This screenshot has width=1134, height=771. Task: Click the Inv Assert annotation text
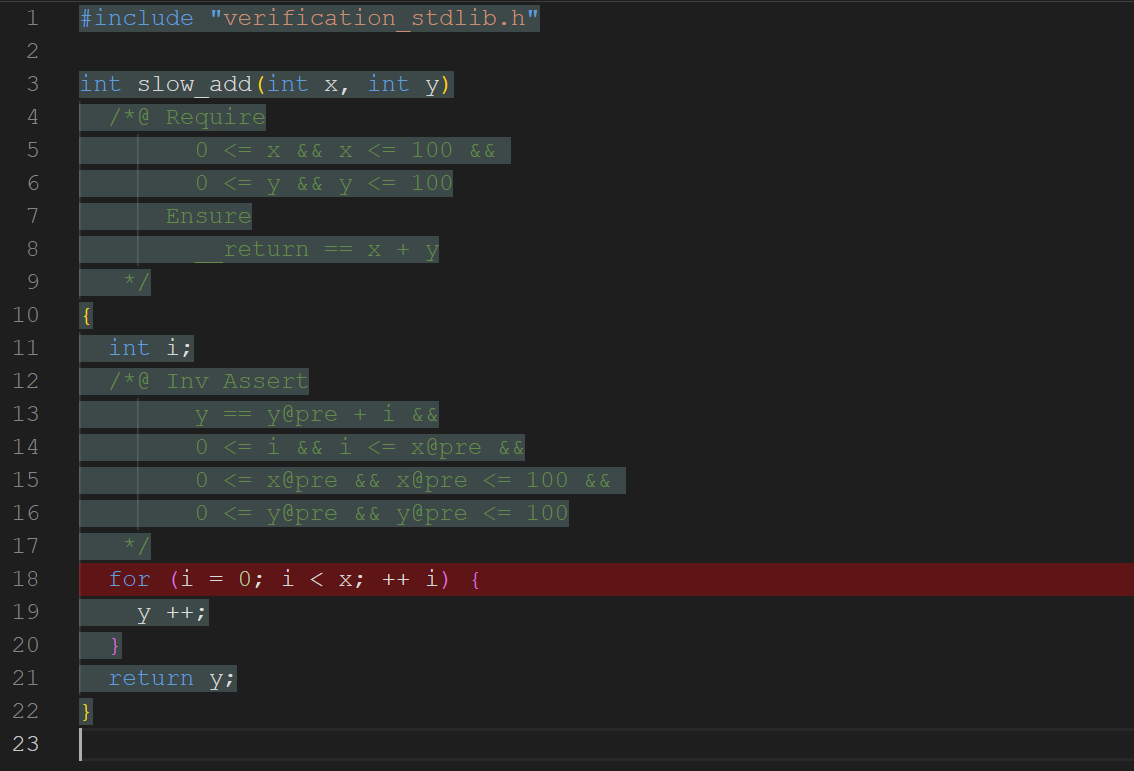(x=237, y=381)
